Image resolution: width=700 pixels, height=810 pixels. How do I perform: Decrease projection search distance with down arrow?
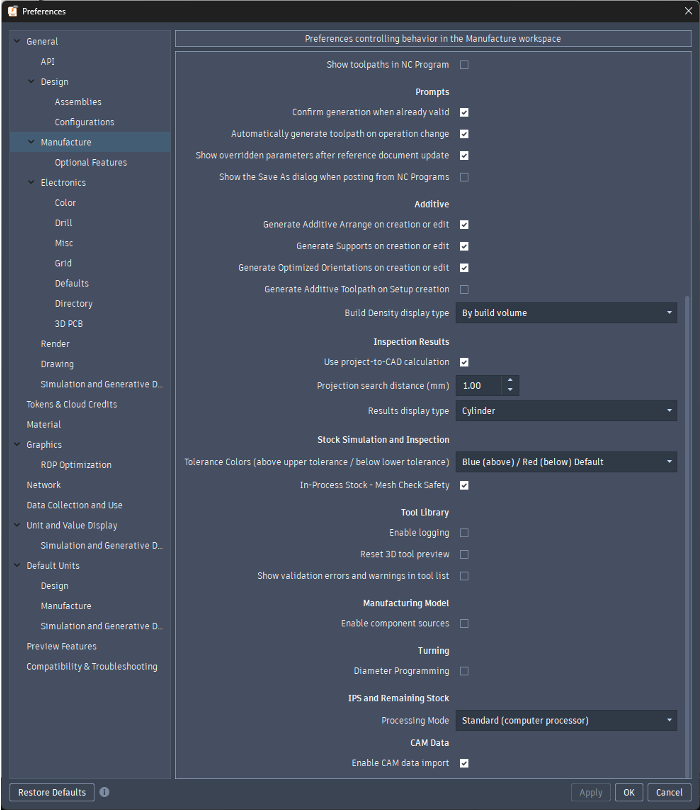point(510,390)
